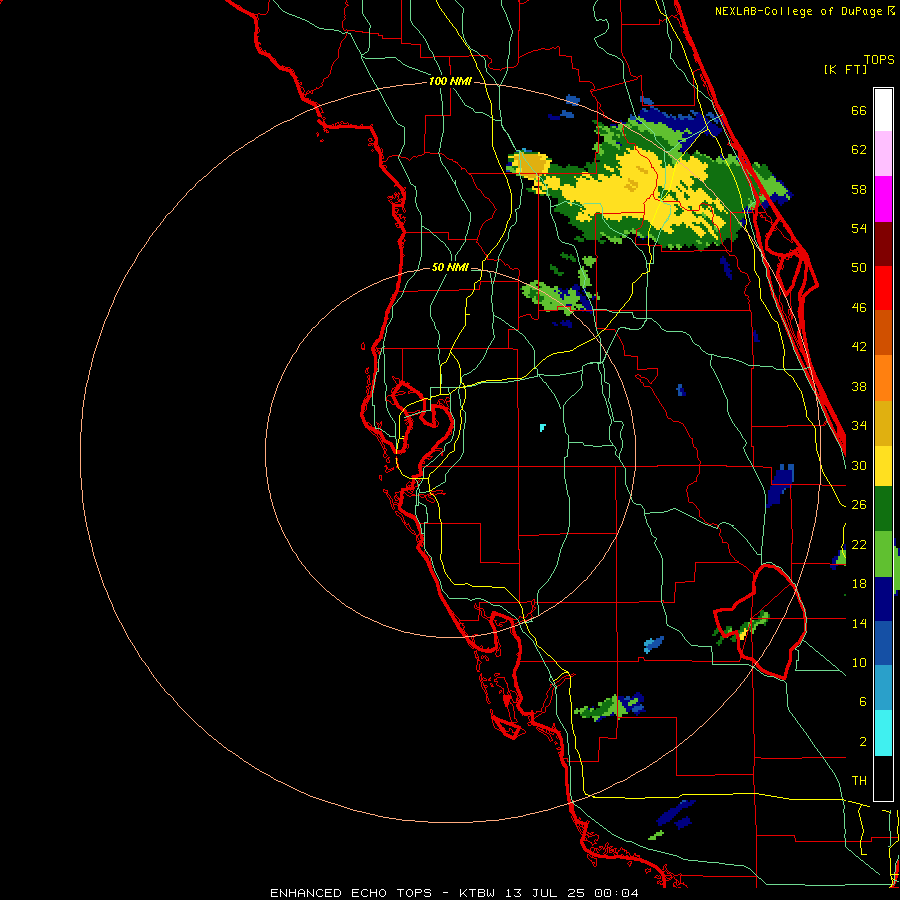Viewport: 900px width, 900px height.
Task: Click the "18" legend value
Action: [x=859, y=584]
